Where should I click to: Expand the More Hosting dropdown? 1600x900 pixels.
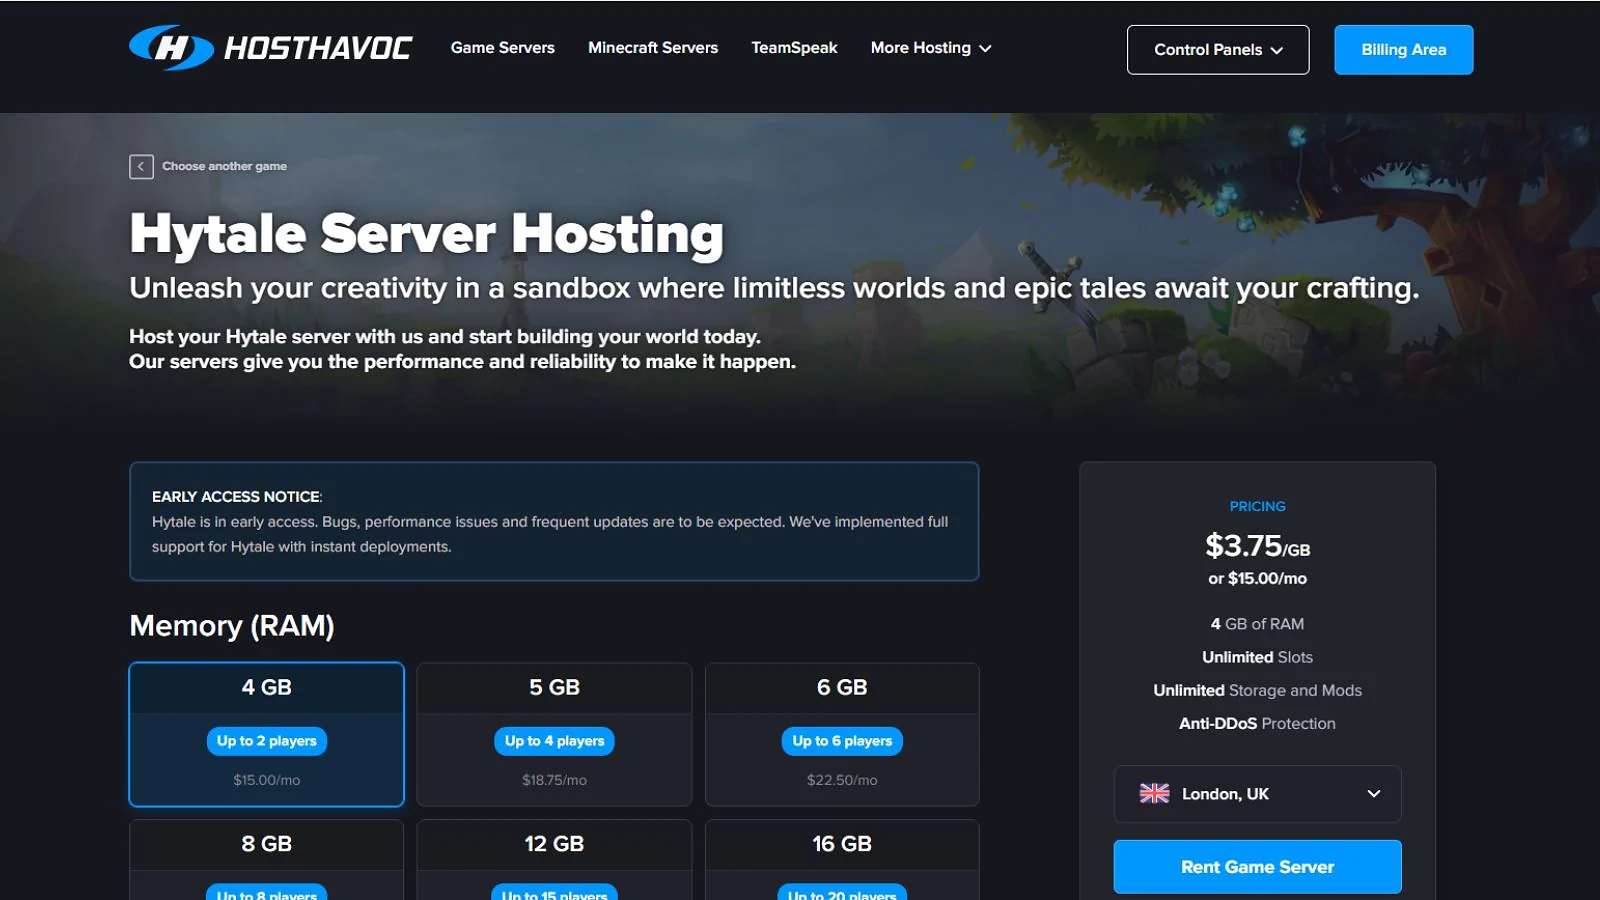[x=931, y=47]
